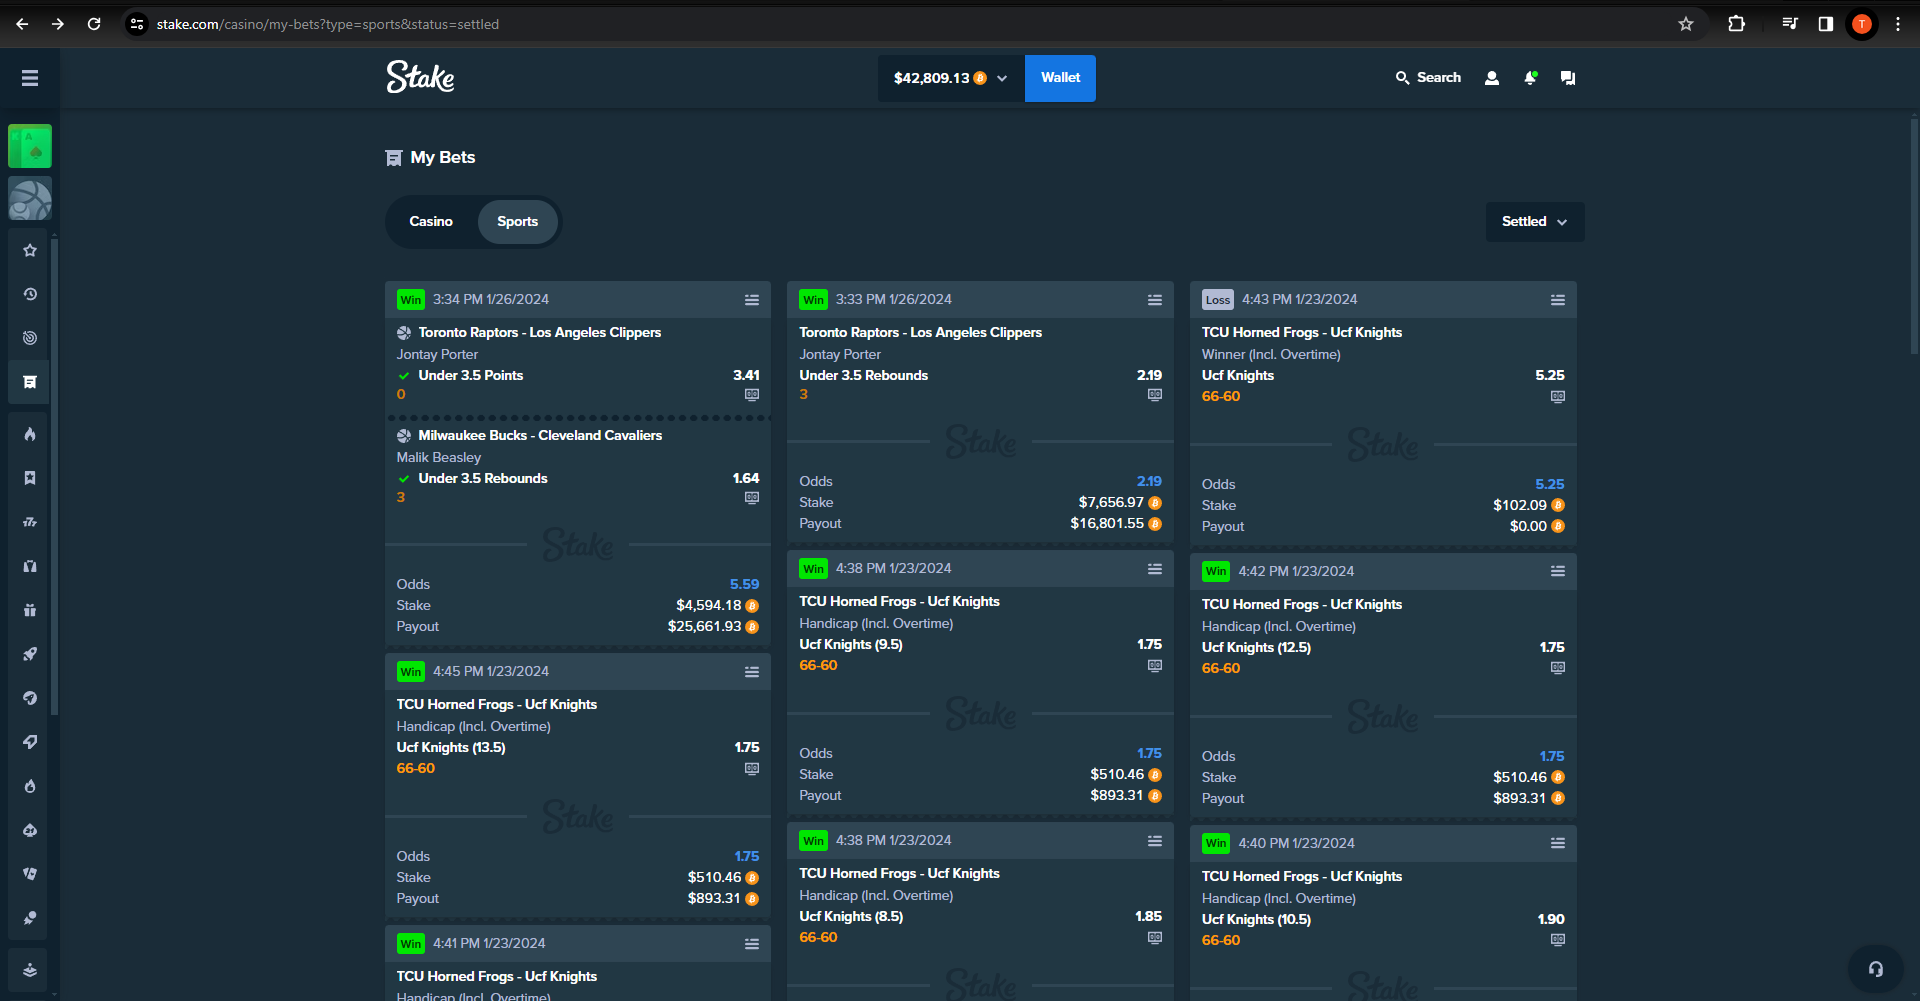Open live support headset button

tap(1876, 969)
